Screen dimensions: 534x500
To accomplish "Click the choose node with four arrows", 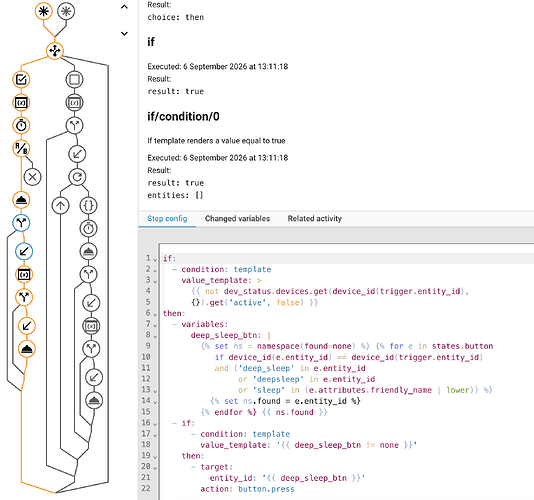I will [55, 51].
